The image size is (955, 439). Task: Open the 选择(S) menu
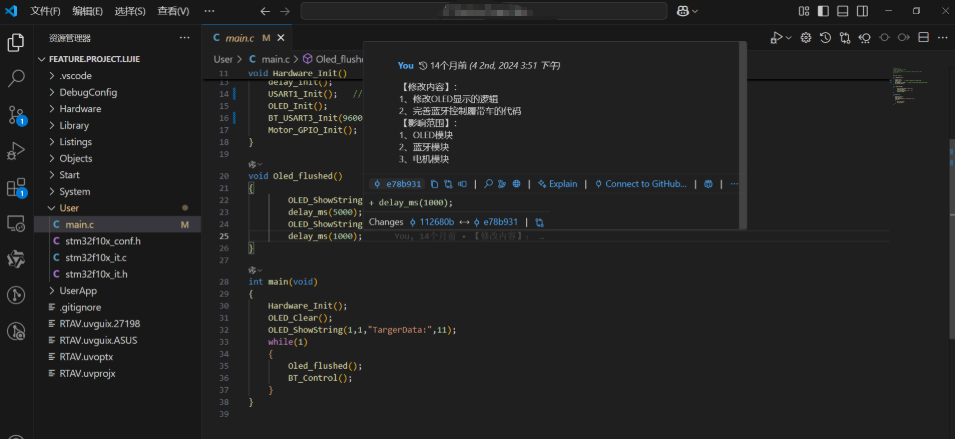pyautogui.click(x=130, y=11)
